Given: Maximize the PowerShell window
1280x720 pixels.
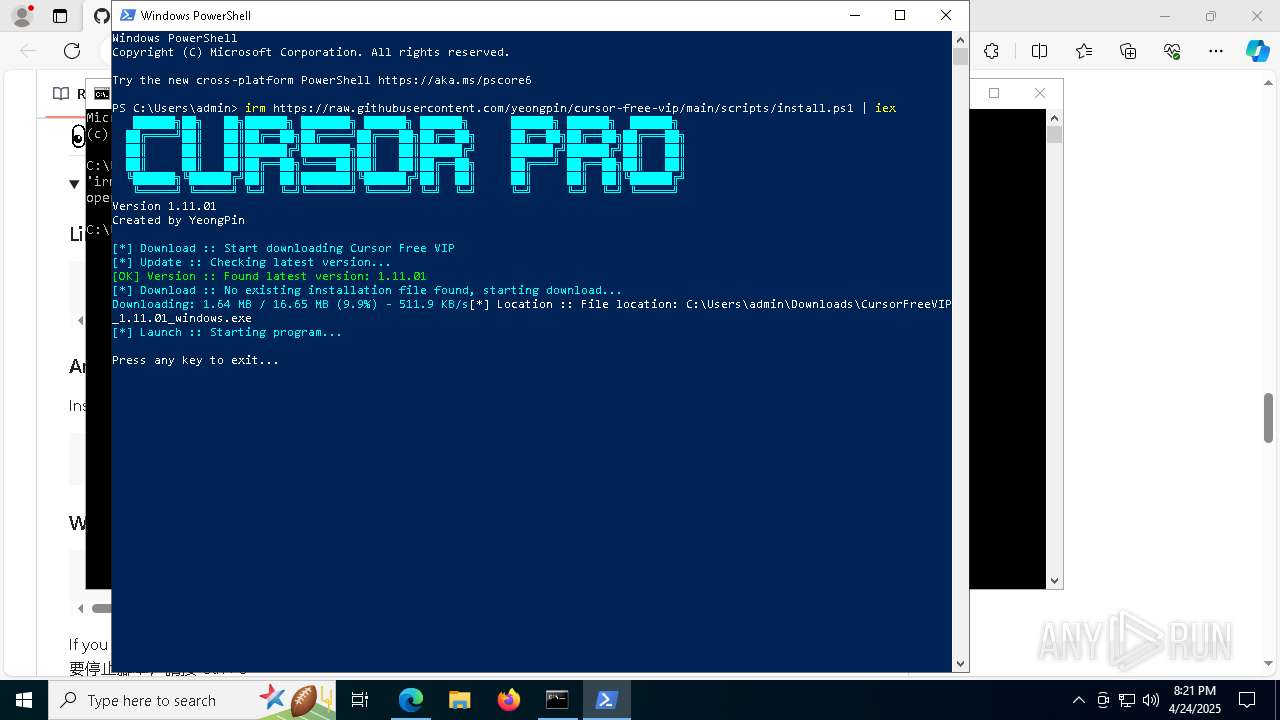Looking at the screenshot, I should (900, 15).
